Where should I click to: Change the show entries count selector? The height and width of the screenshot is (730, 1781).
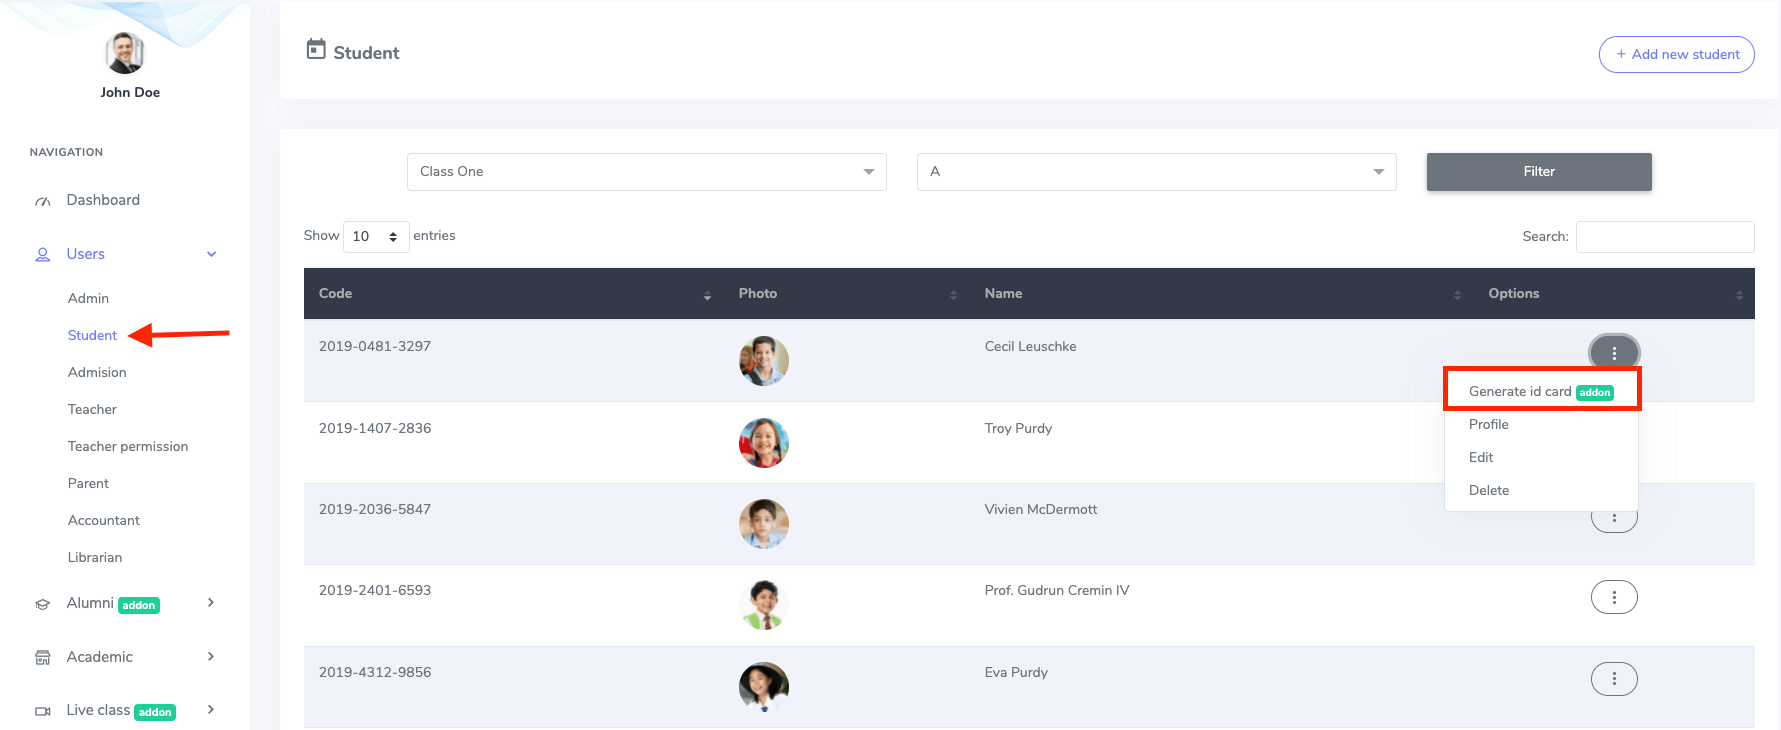tap(375, 237)
